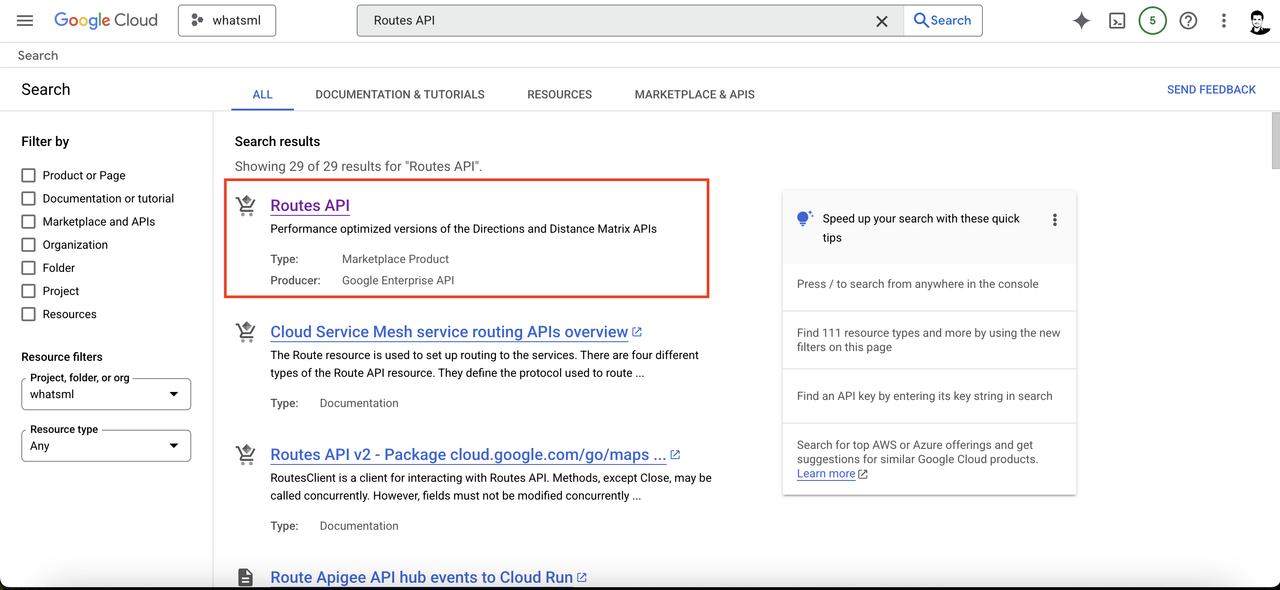Click cart icon beside Routes API v2 result

click(245, 455)
